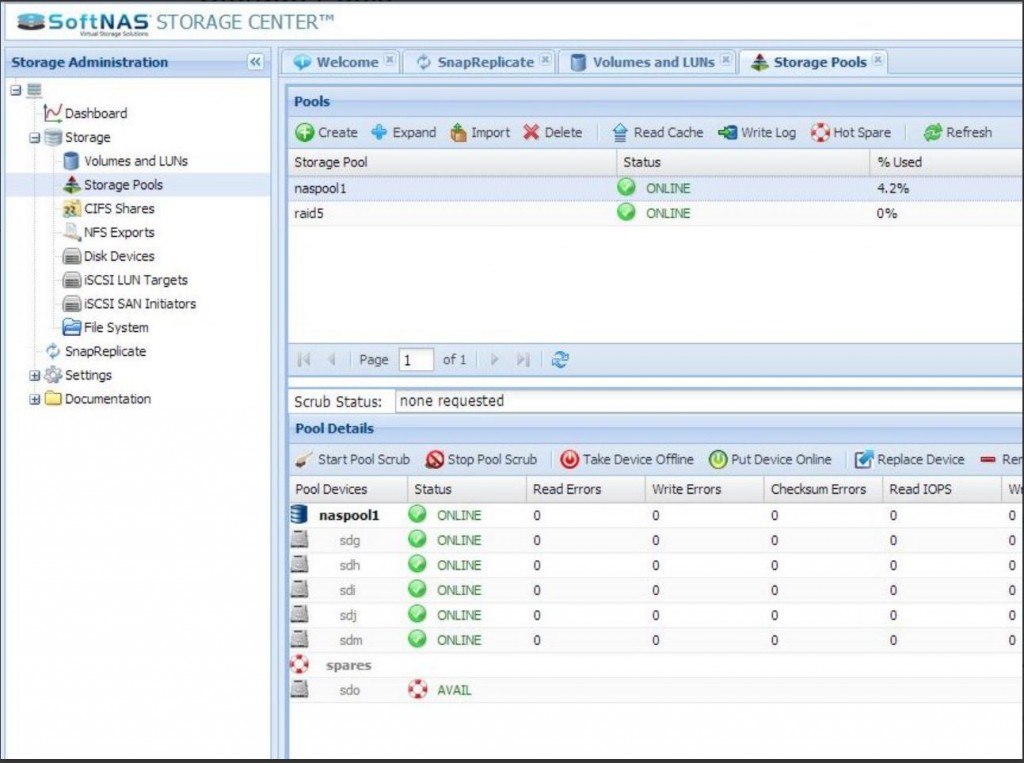Select the naspool1 row in Pools
The height and width of the screenshot is (763, 1024).
(x=656, y=188)
